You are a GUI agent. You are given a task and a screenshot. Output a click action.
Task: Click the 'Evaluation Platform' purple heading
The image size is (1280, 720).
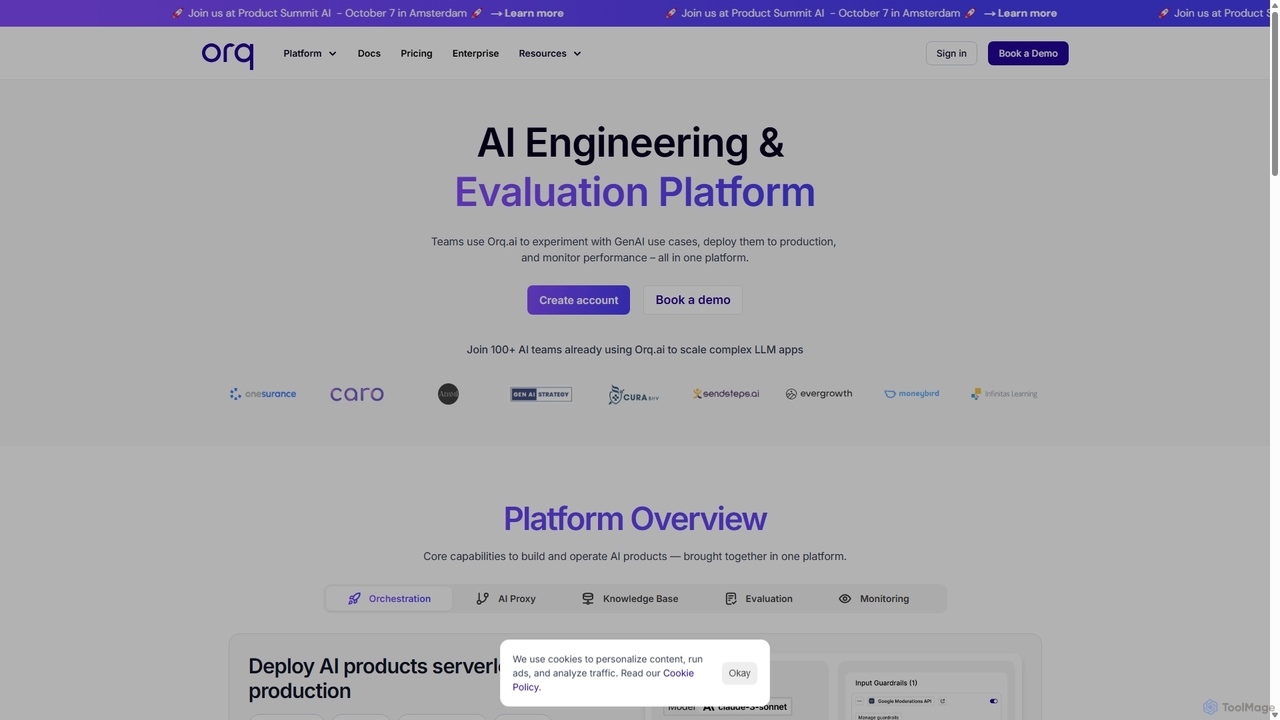click(x=635, y=192)
